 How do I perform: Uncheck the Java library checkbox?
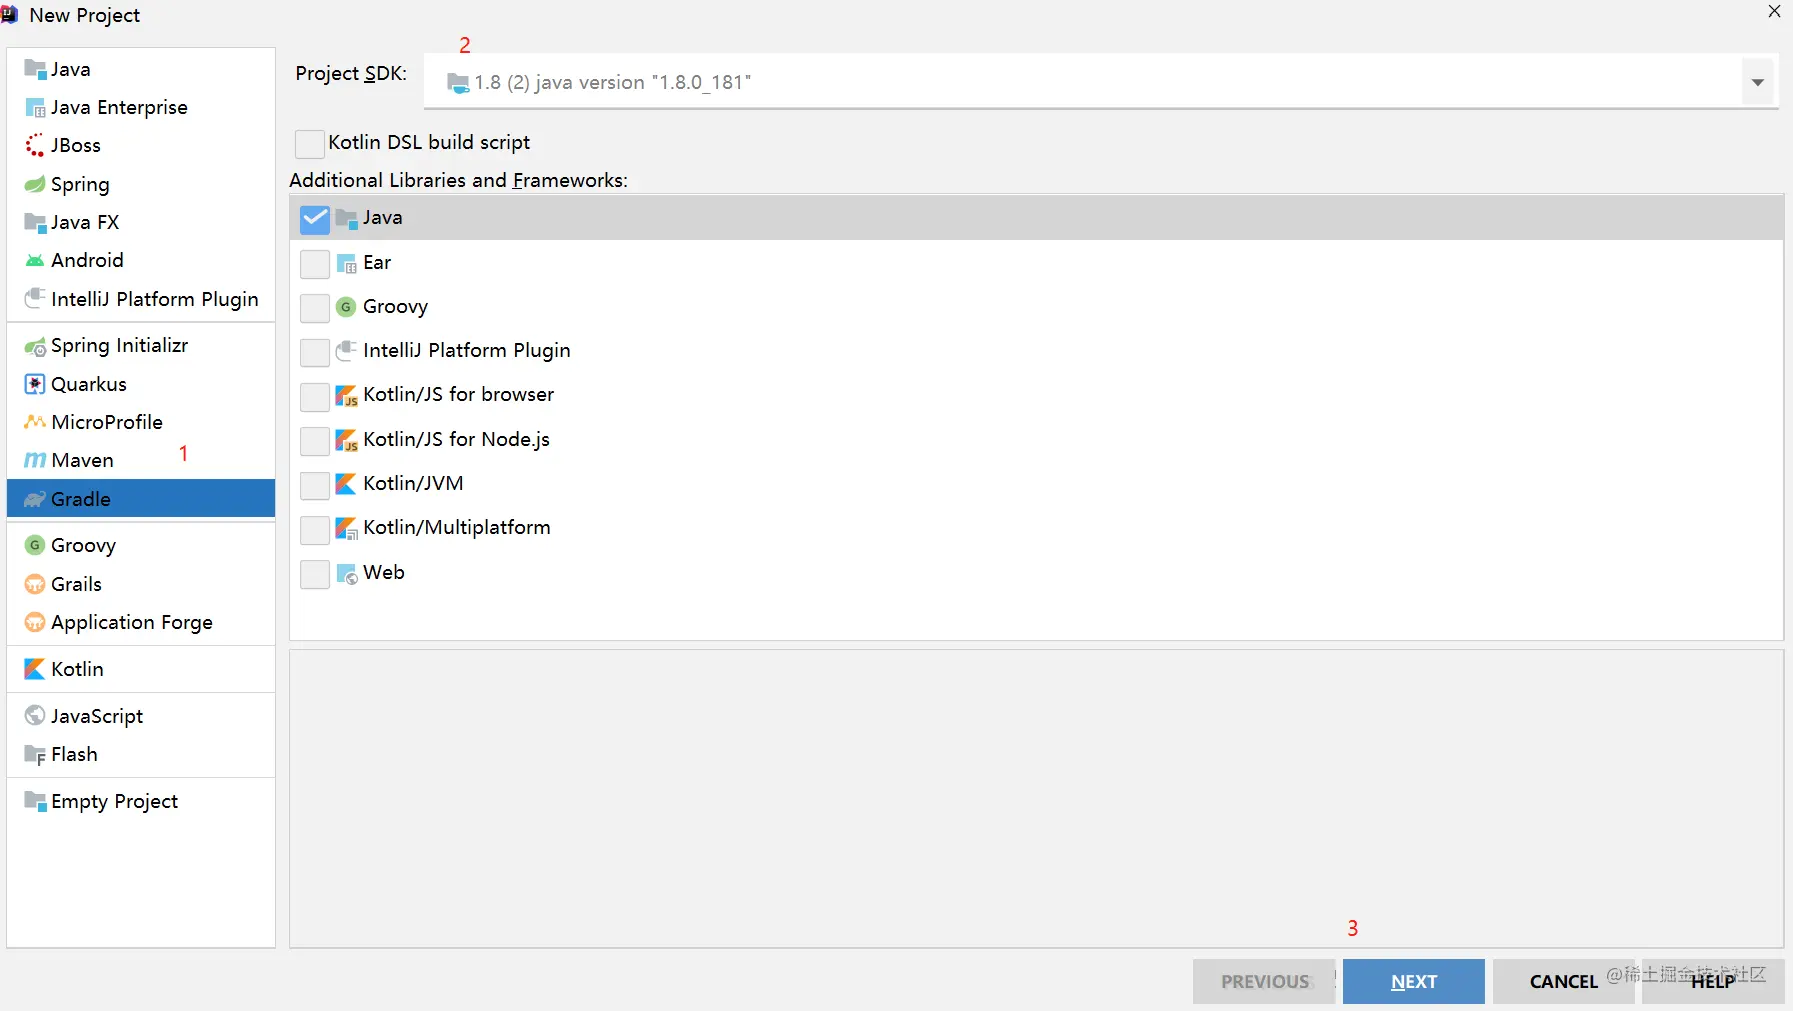[x=315, y=218]
